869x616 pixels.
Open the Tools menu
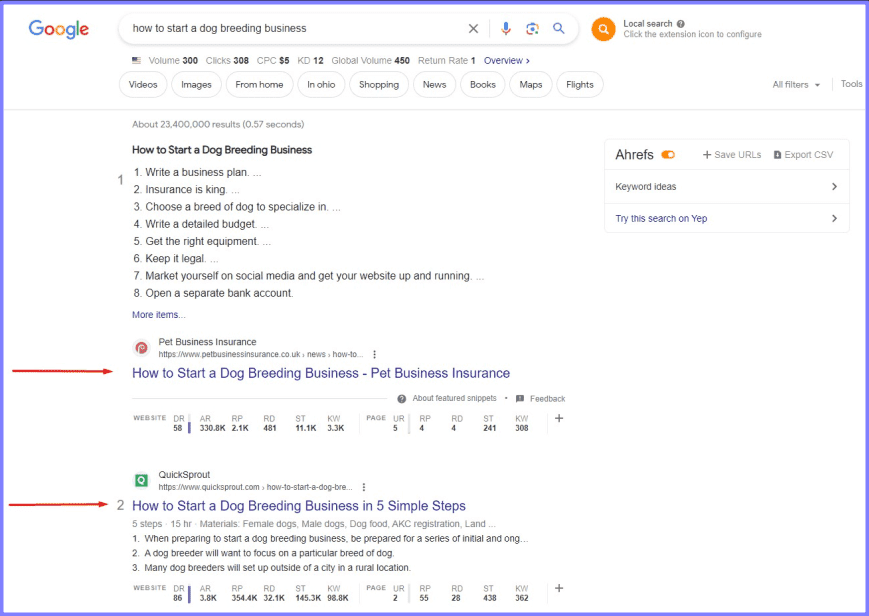tap(851, 84)
